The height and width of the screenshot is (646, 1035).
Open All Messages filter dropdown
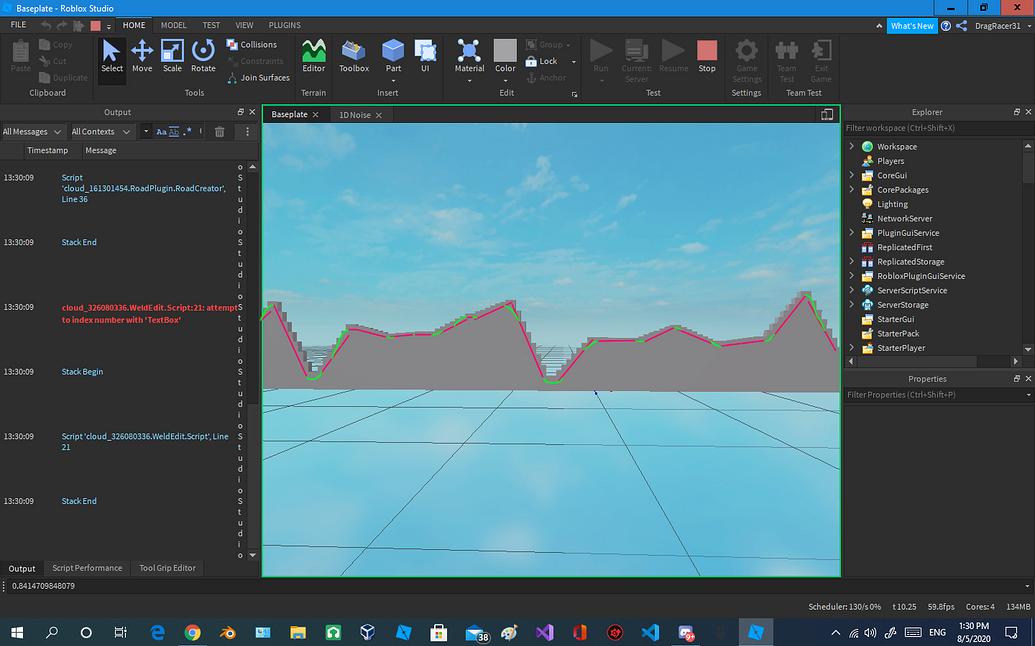click(x=32, y=132)
